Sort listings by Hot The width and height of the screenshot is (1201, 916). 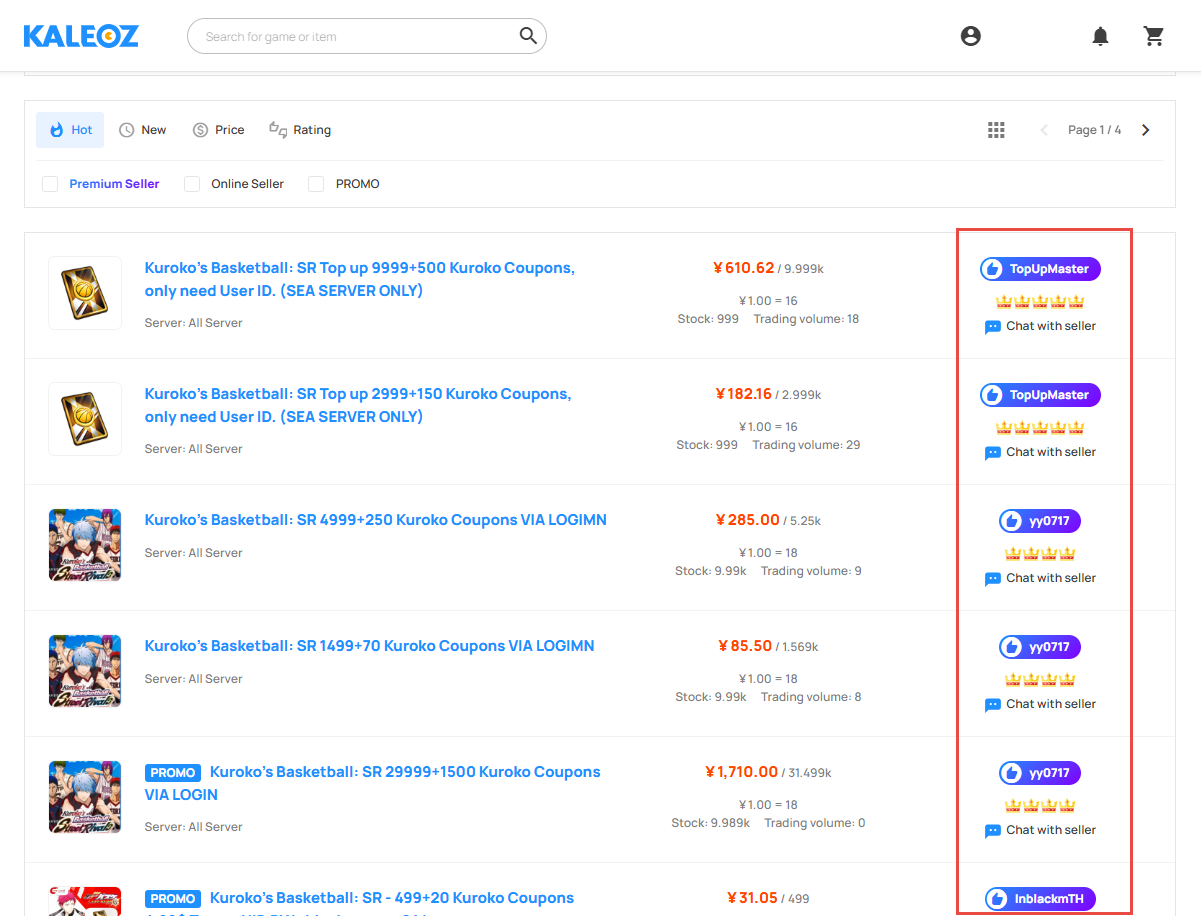pos(70,130)
